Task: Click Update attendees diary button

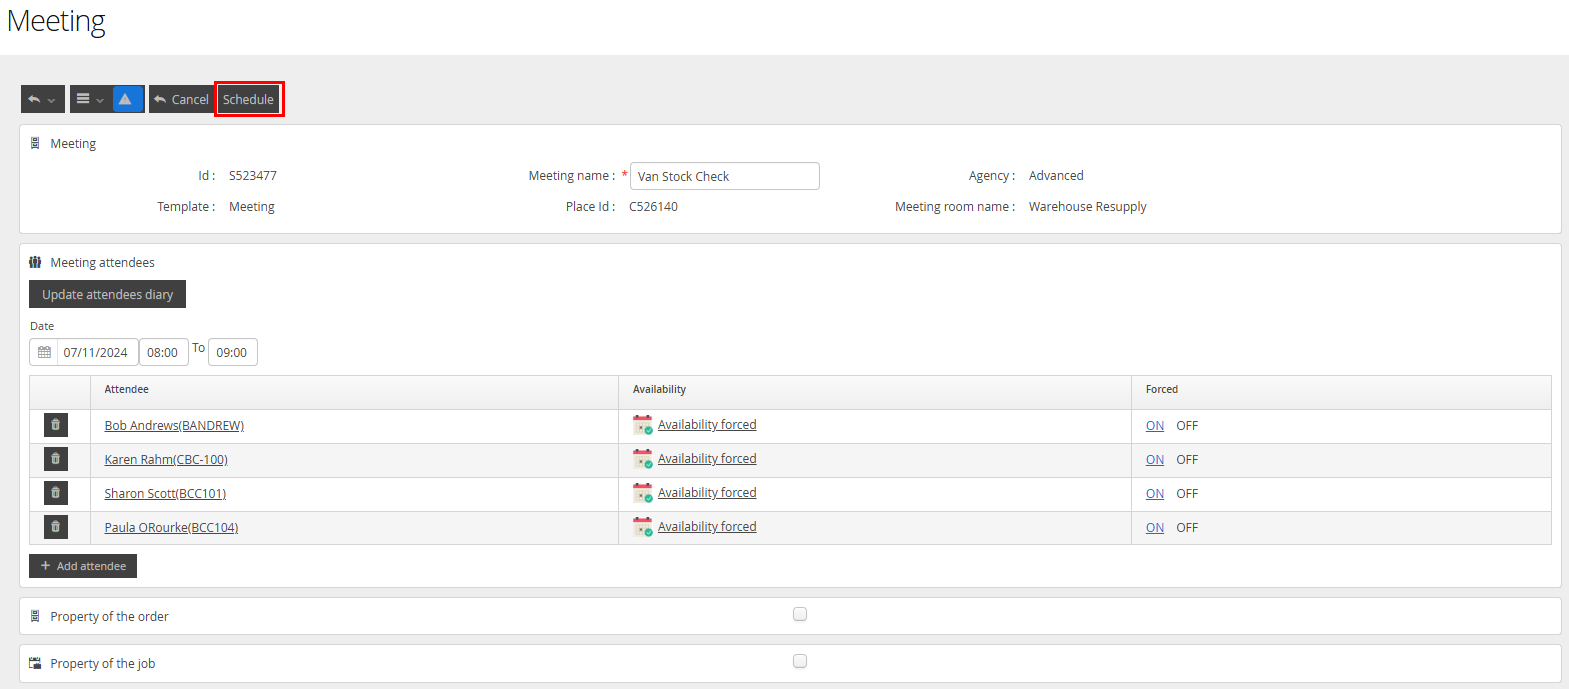Action: pos(107,294)
